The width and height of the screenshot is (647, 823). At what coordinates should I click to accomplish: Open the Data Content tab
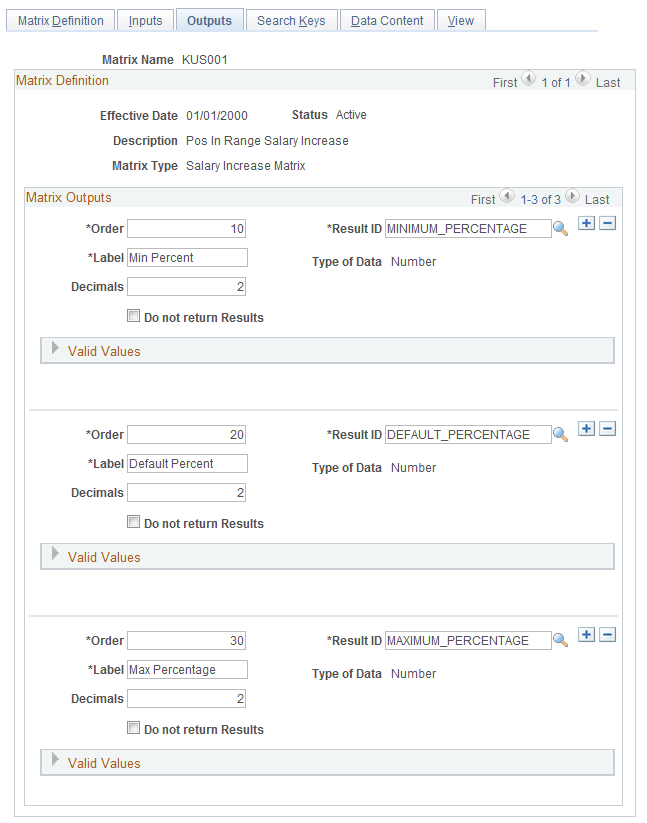(x=386, y=19)
